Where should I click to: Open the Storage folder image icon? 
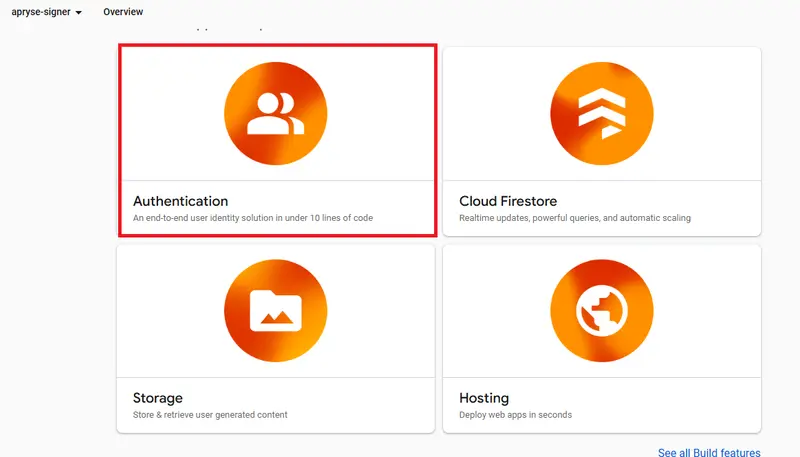276,311
